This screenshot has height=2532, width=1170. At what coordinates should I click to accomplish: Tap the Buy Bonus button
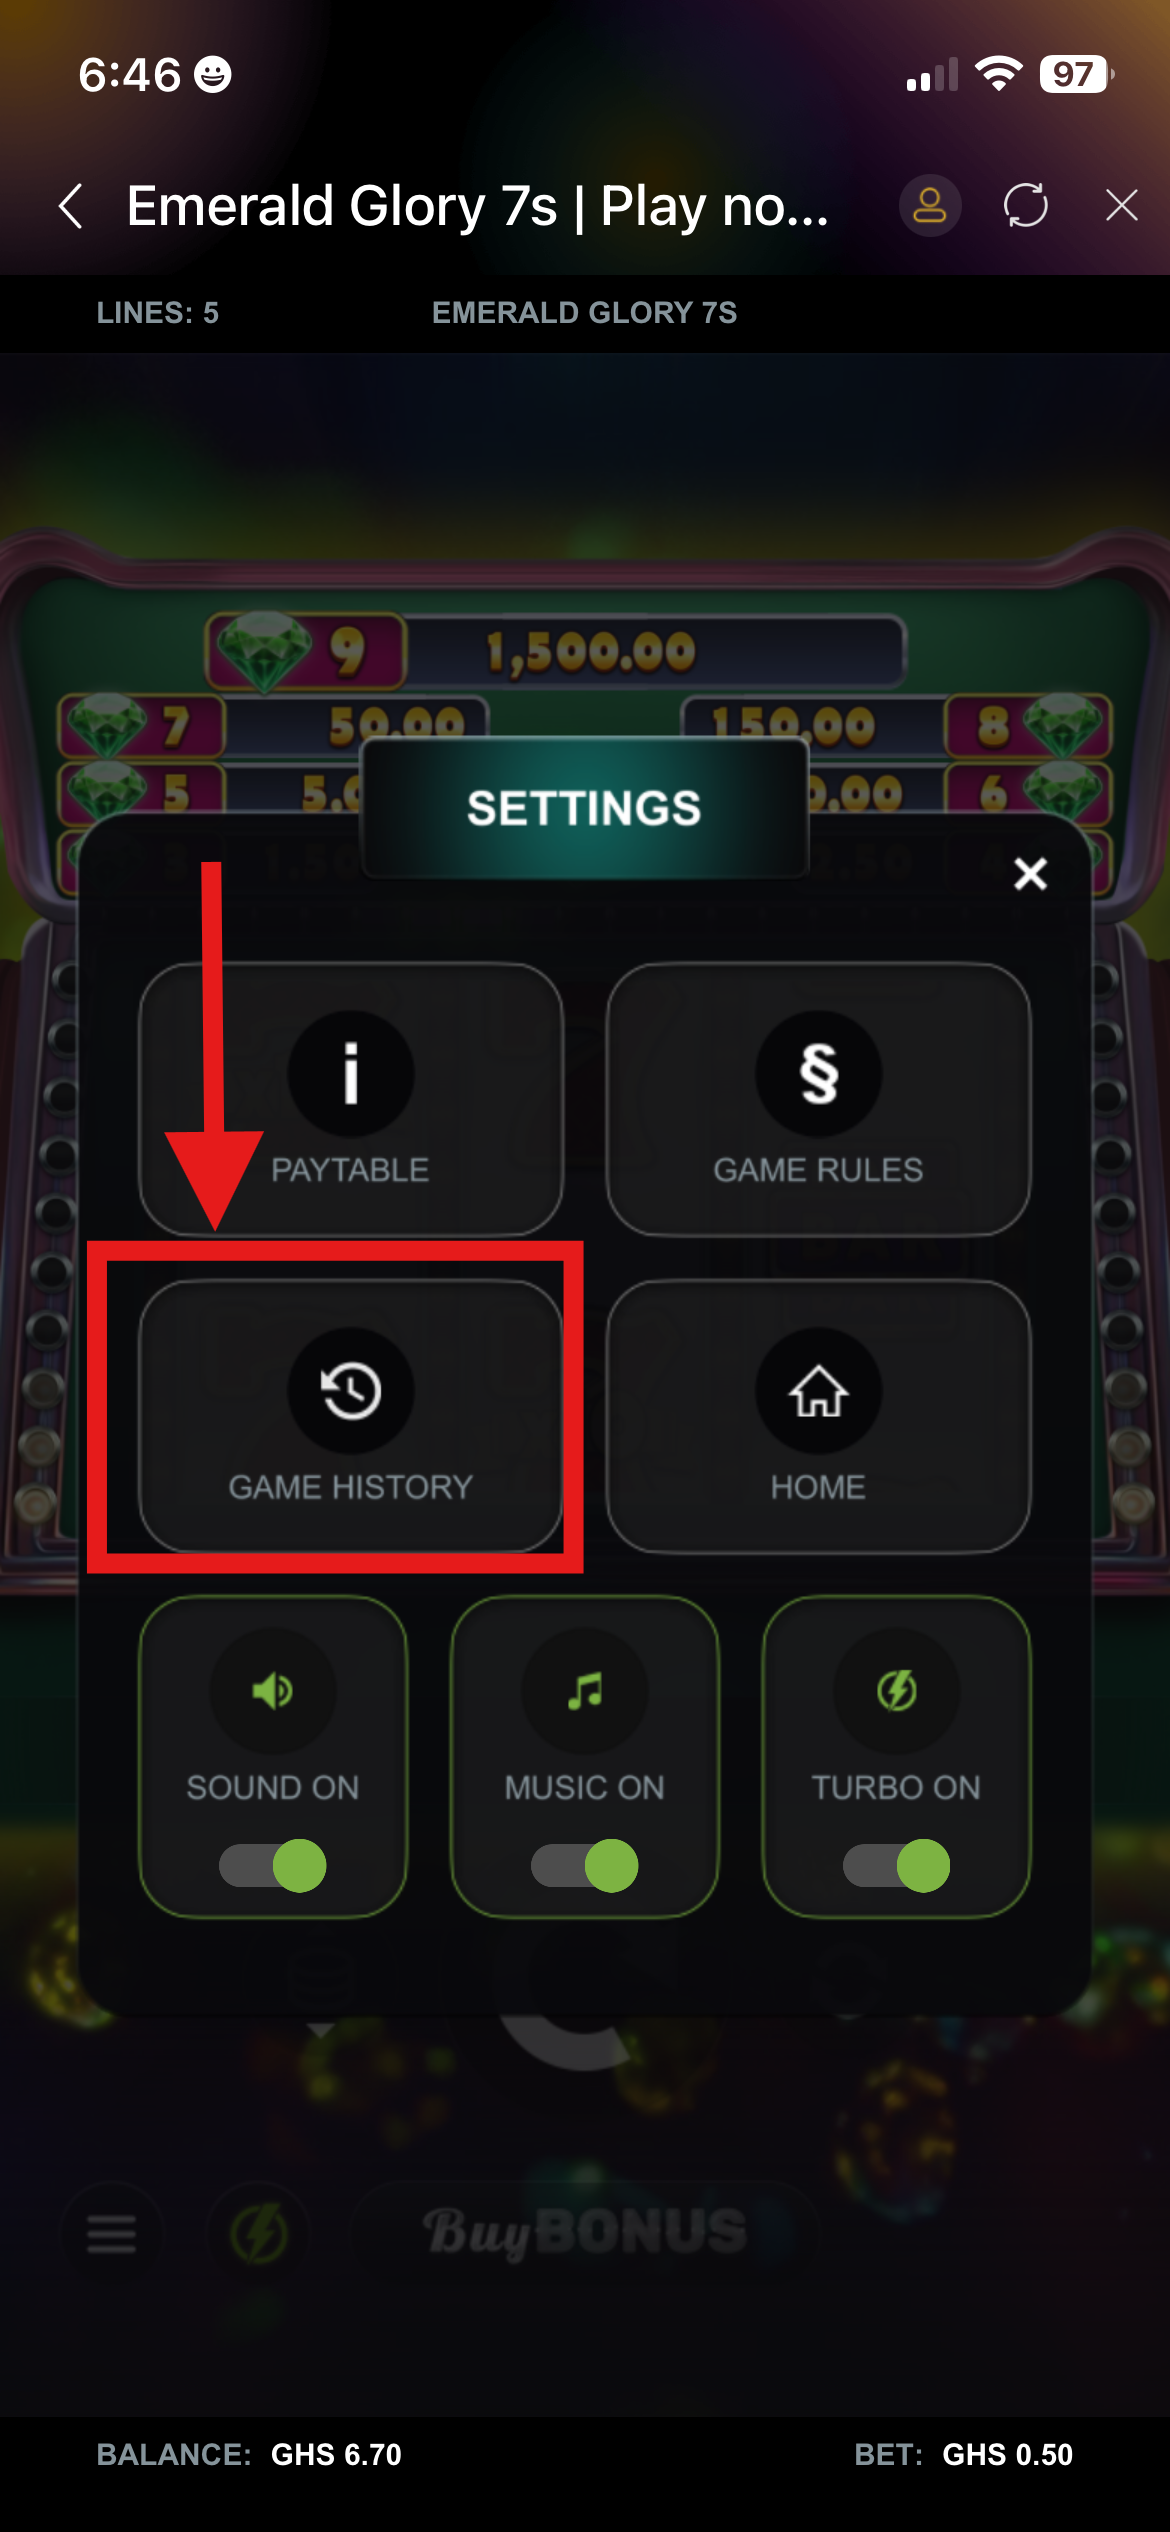(585, 2232)
